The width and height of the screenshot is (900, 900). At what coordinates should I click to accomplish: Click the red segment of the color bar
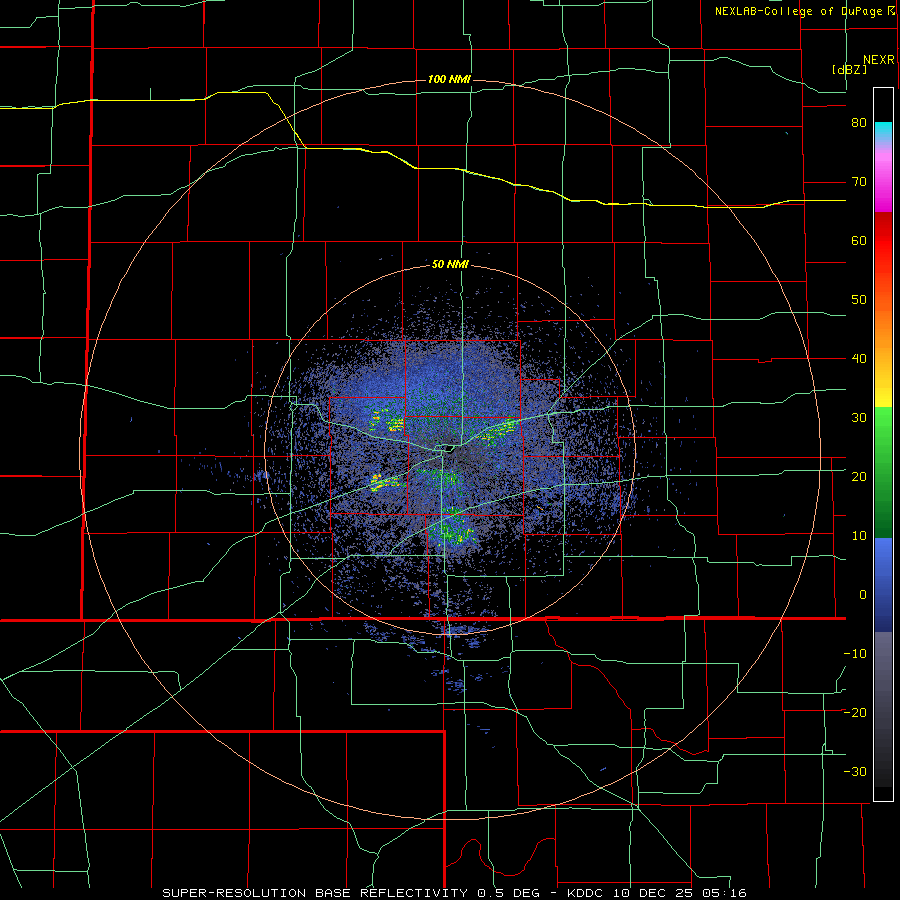point(883,235)
